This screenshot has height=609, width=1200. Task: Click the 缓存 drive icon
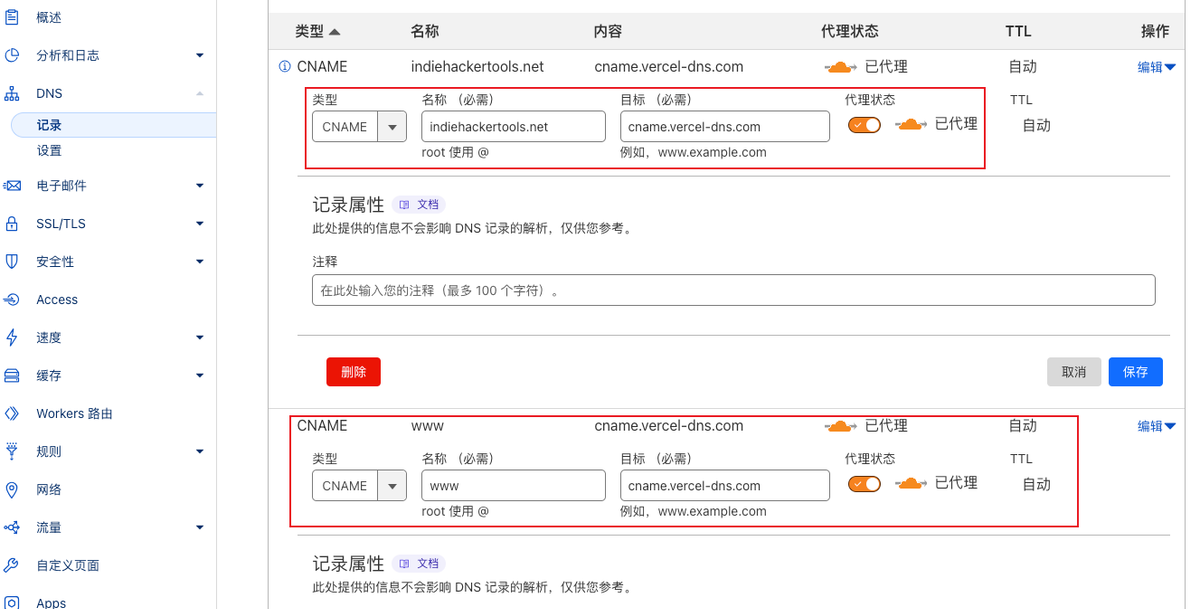tap(12, 375)
